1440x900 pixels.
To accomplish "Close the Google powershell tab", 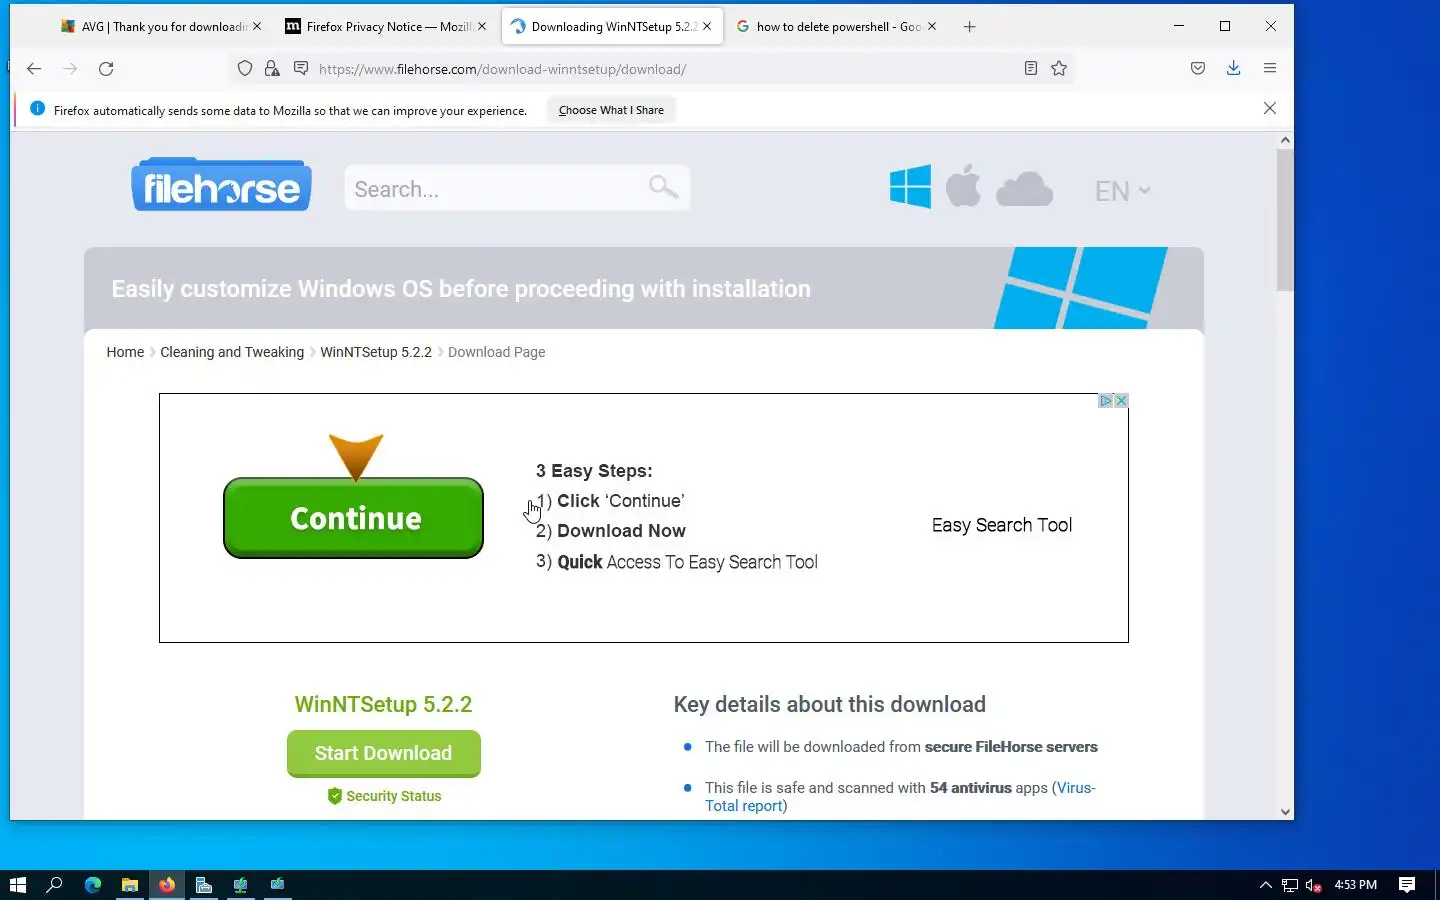I will click(x=932, y=27).
